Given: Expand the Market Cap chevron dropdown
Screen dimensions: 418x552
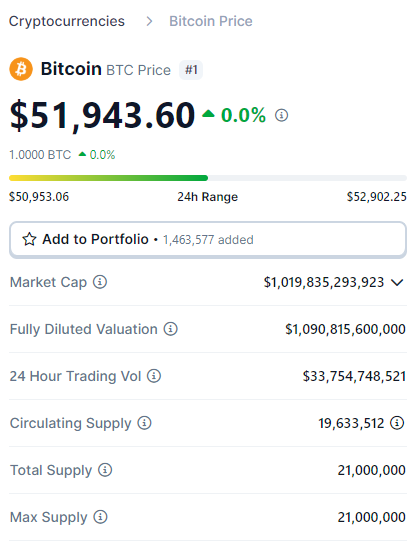Looking at the screenshot, I should [397, 282].
